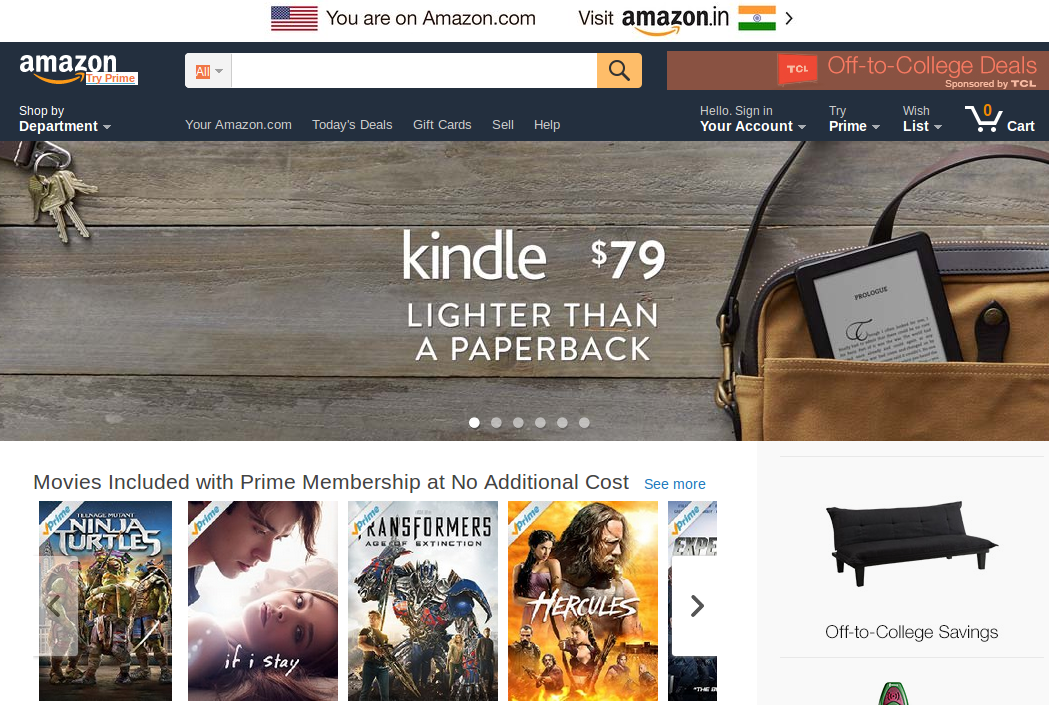
Task: Select the second carousel indicator dot
Action: [496, 423]
